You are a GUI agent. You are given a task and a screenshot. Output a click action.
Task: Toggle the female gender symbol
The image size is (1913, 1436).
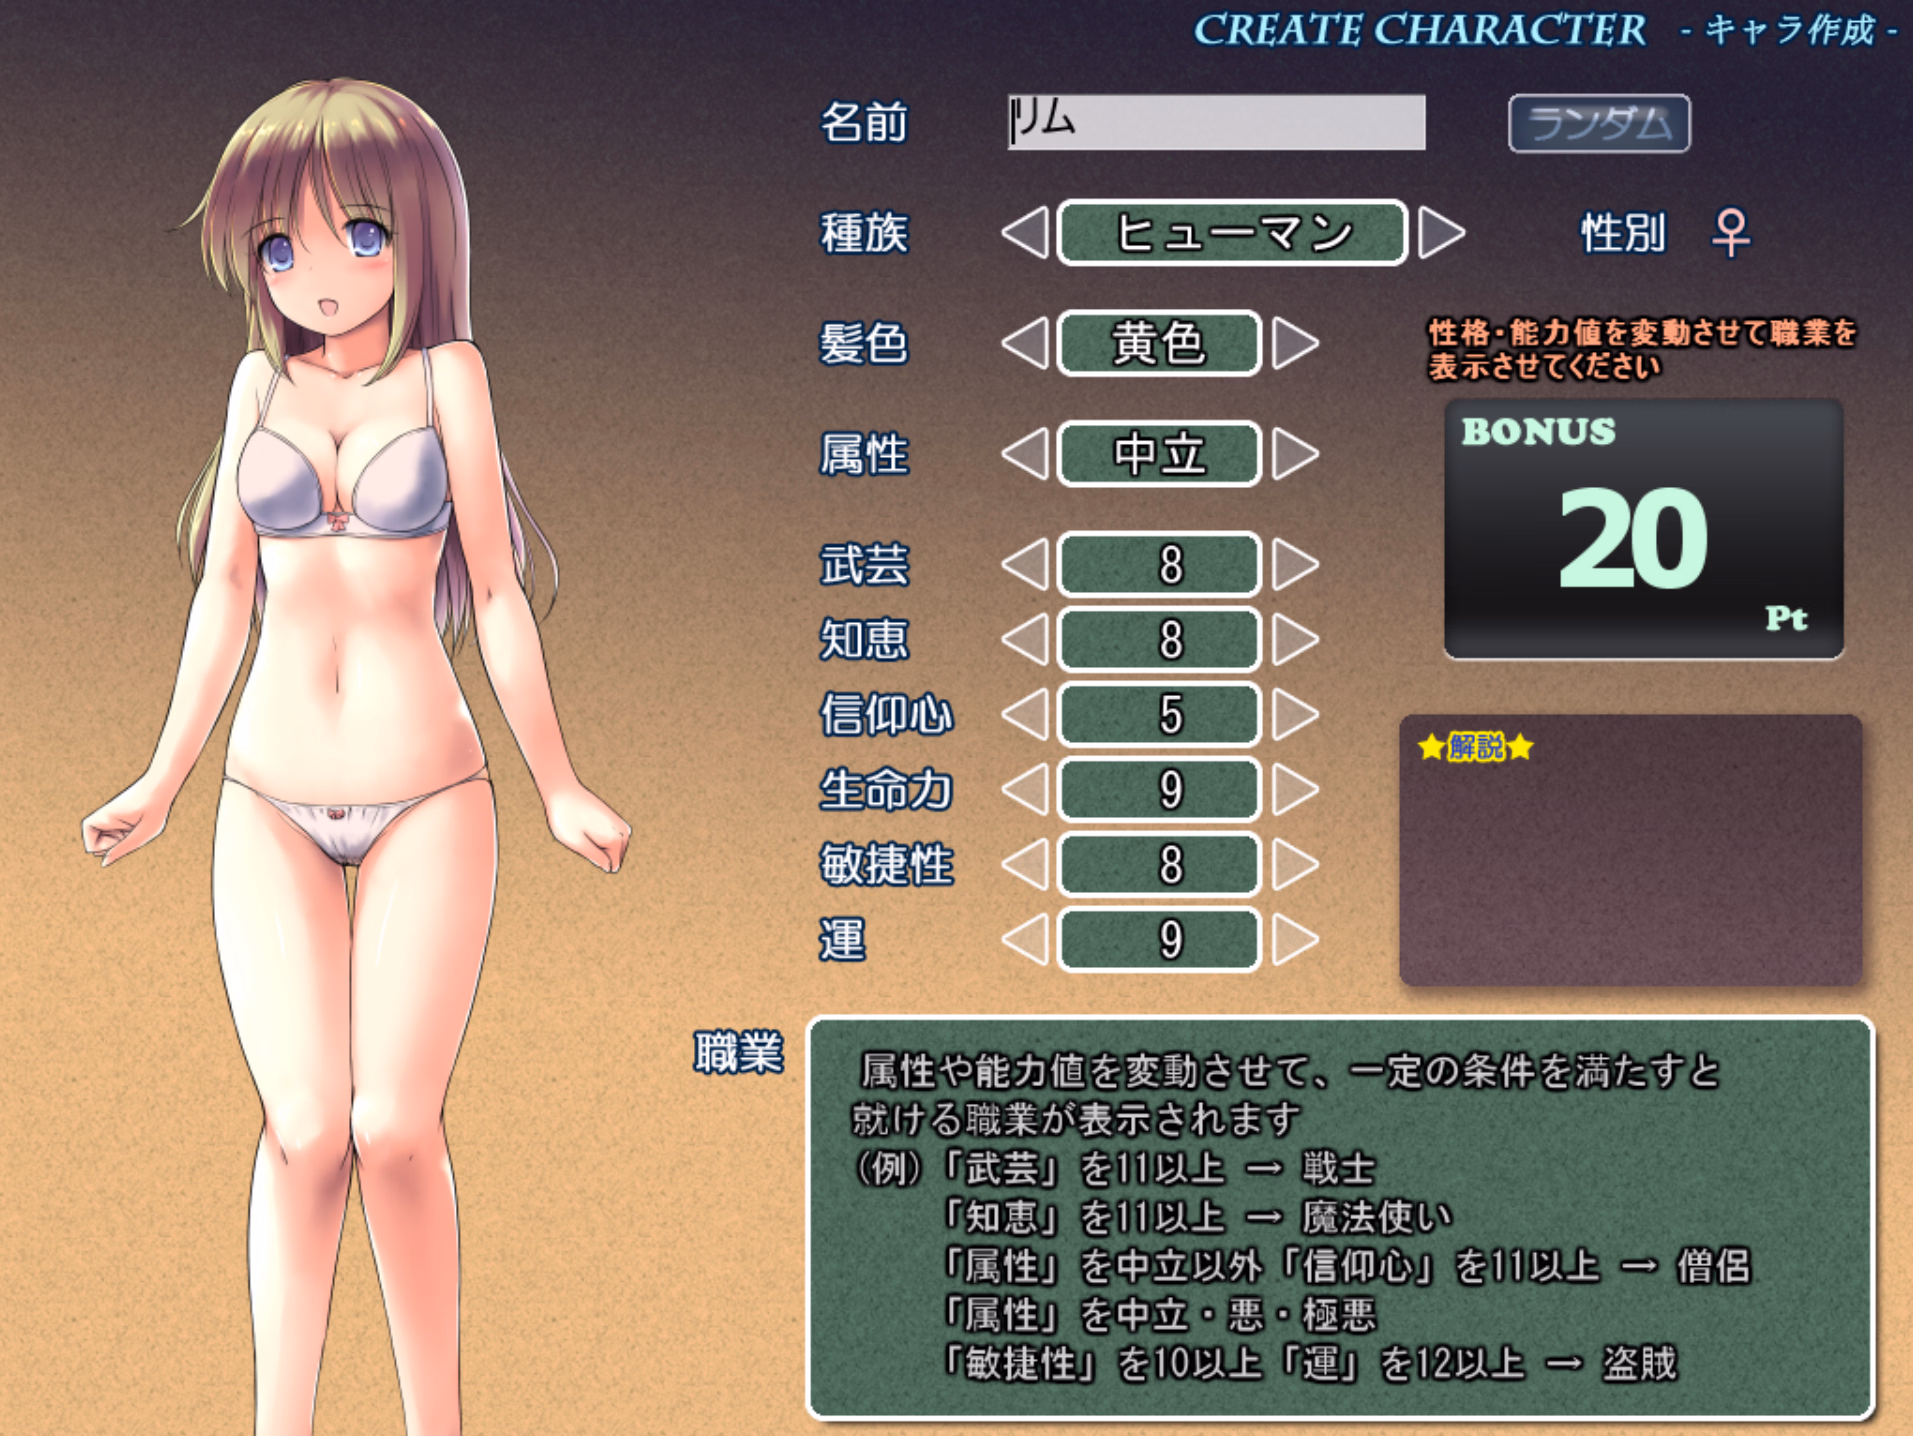[1730, 233]
